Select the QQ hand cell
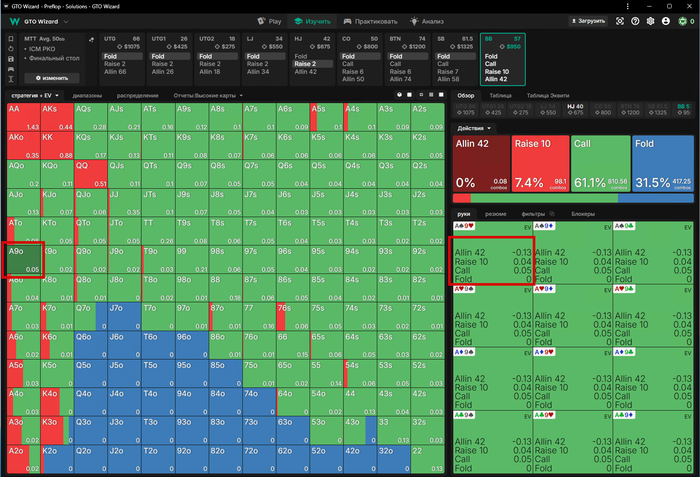This screenshot has width=700, height=477. tap(91, 175)
